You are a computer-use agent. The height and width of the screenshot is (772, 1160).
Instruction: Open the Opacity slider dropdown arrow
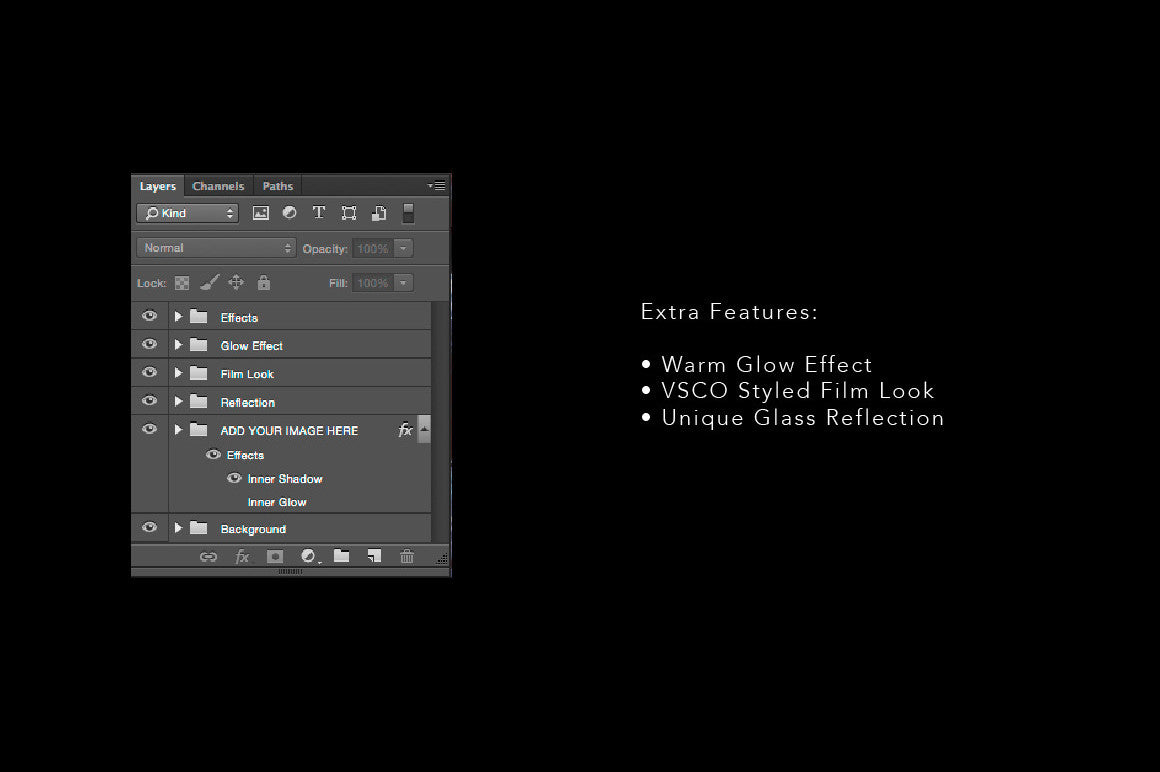(x=403, y=248)
